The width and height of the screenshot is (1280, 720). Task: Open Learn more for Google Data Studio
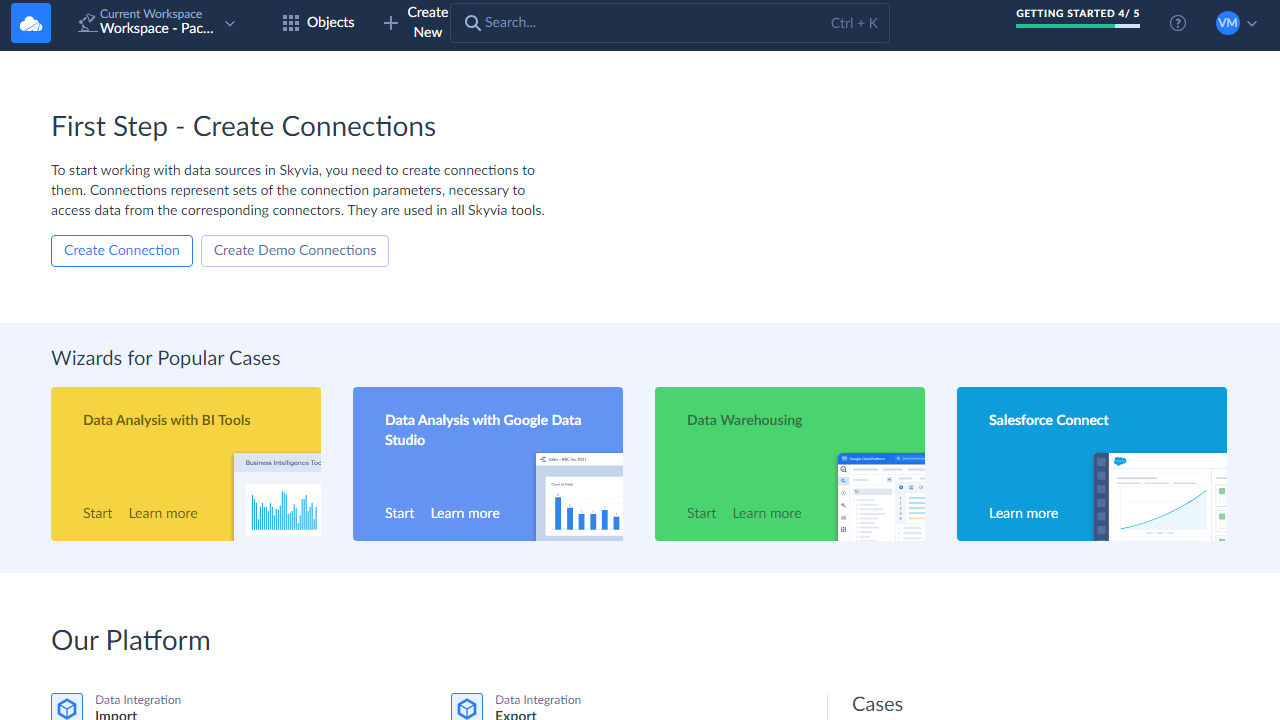(465, 513)
